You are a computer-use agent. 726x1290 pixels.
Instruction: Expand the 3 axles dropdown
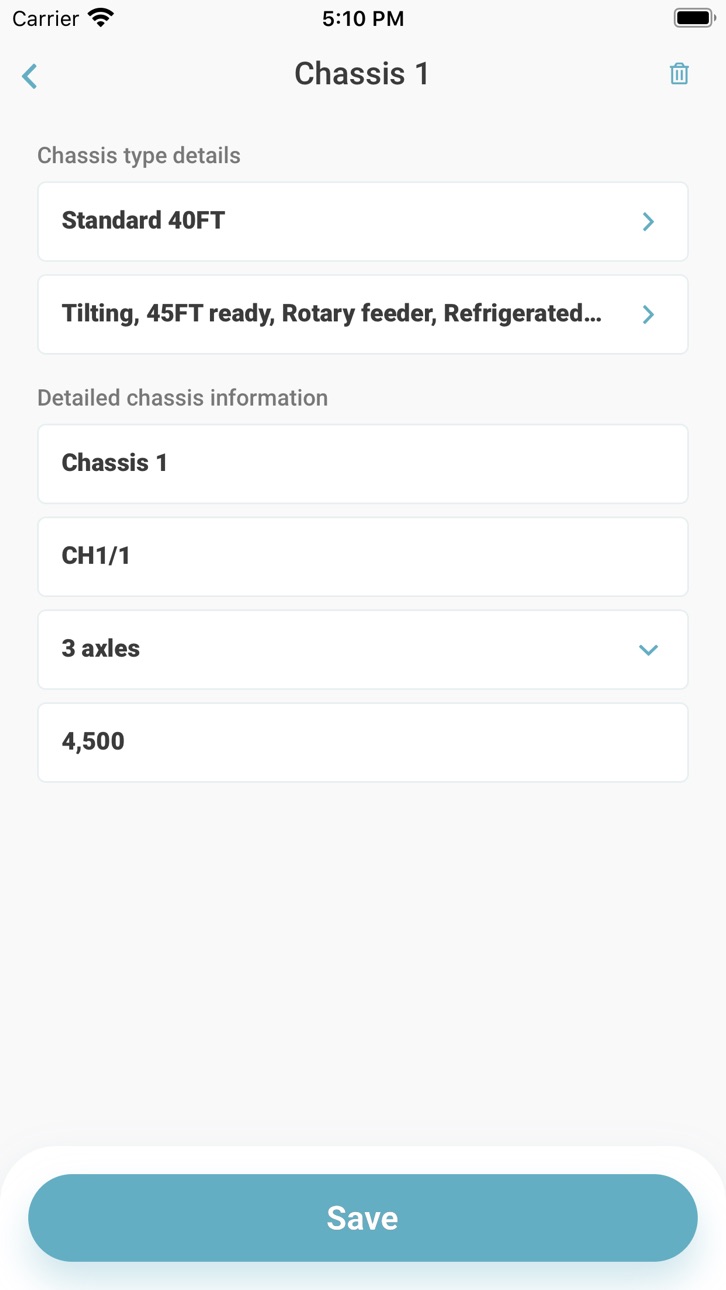click(x=363, y=650)
